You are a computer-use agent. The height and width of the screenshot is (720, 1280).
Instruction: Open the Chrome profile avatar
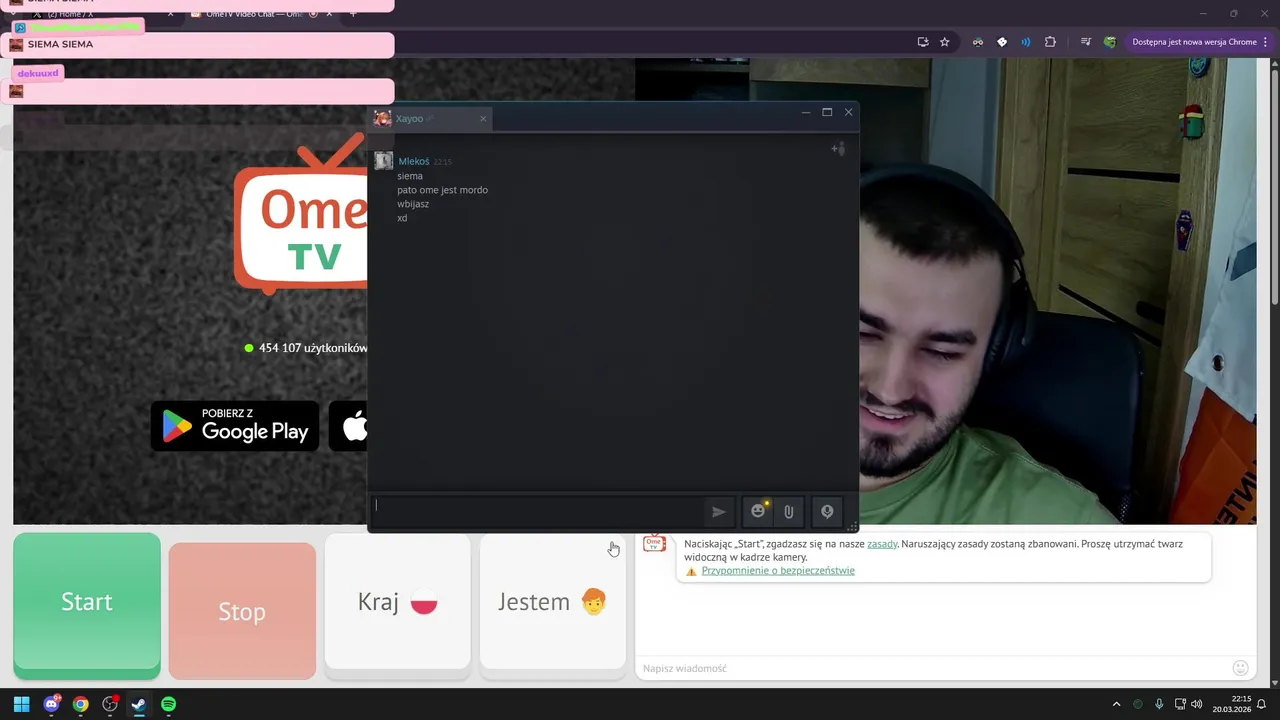coord(1110,42)
